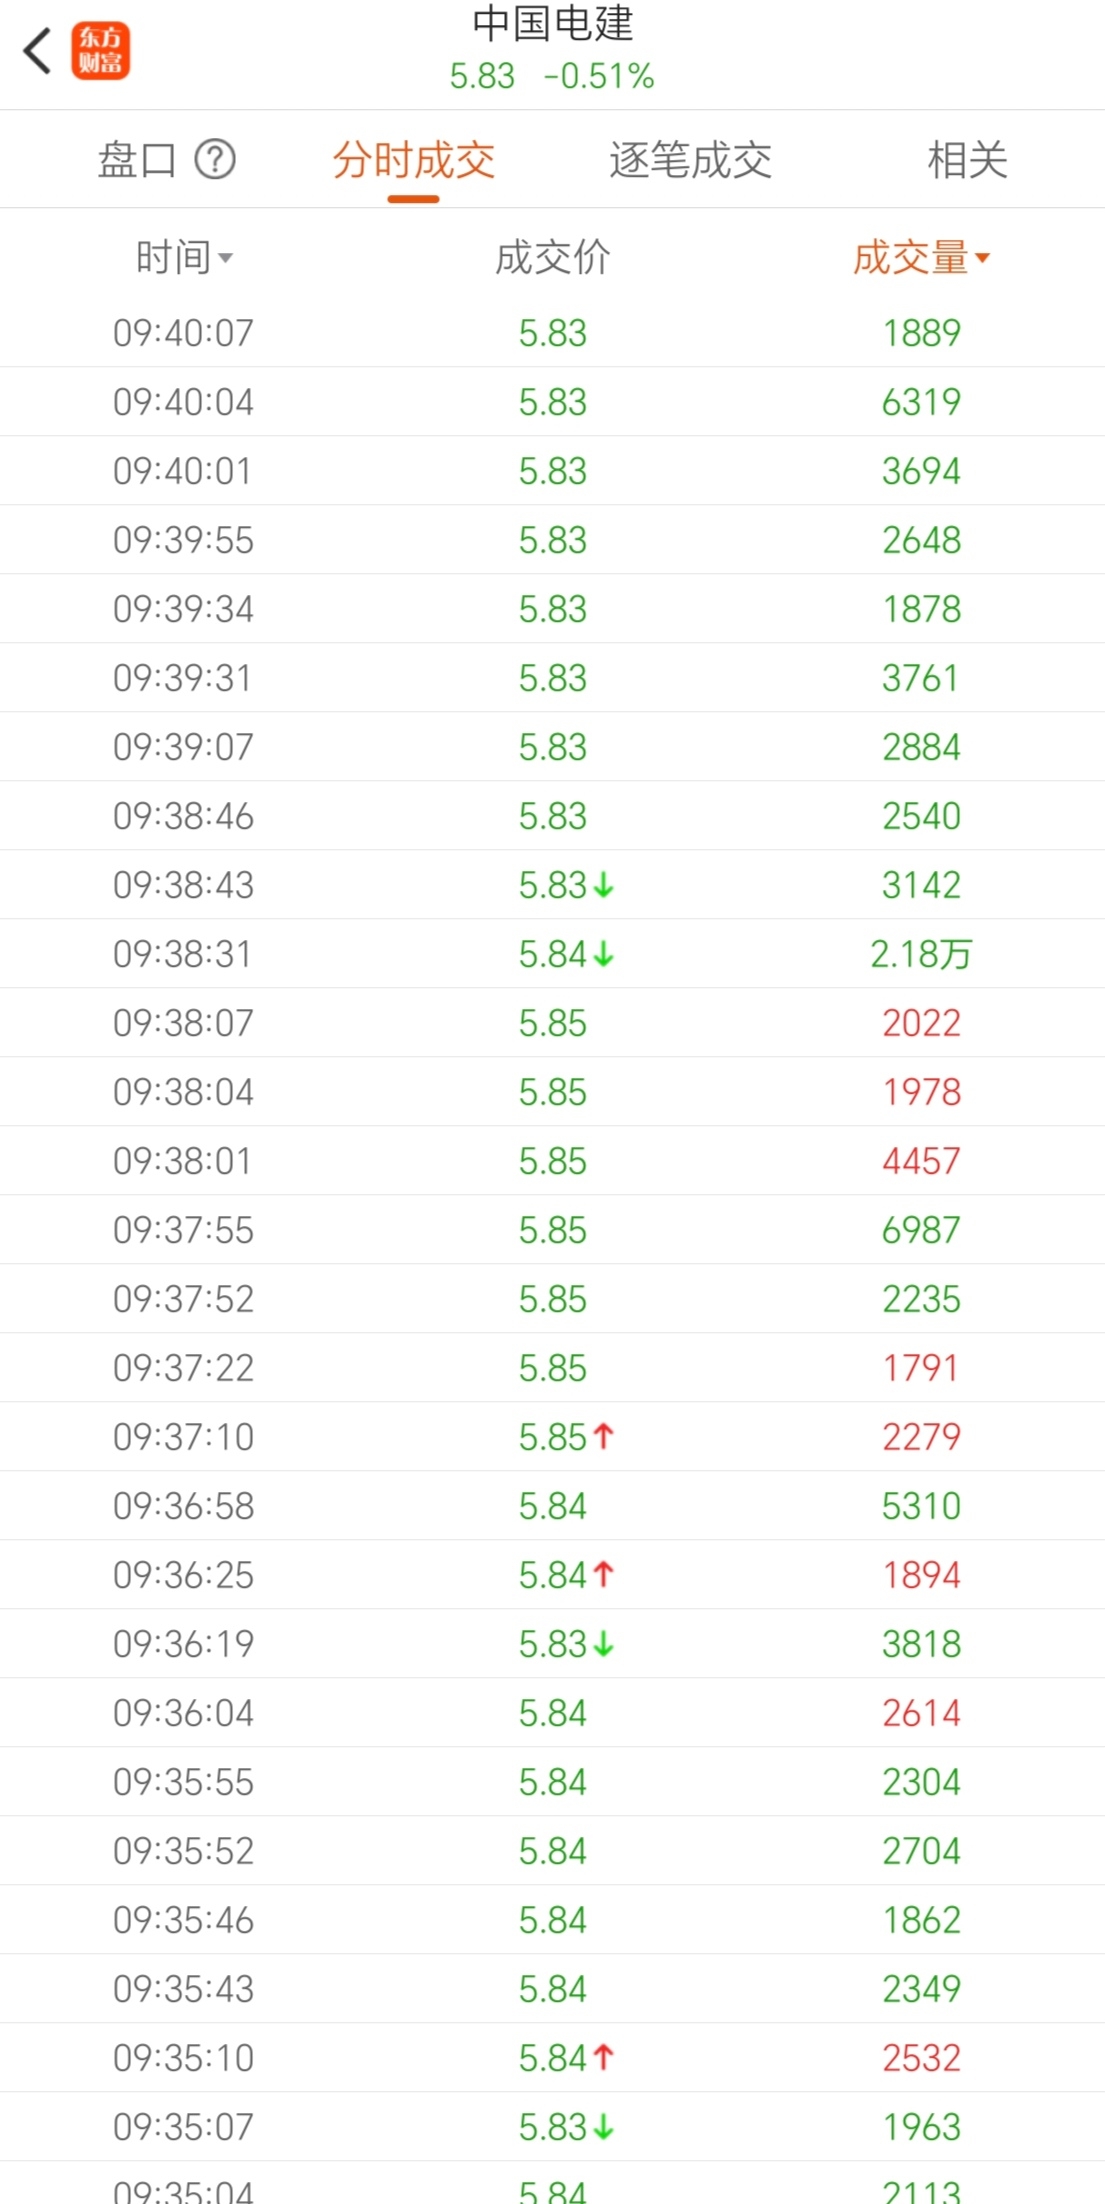The width and height of the screenshot is (1105, 2204).
Task: Tap the red up arrow at 09:37:10
Action: click(603, 1437)
